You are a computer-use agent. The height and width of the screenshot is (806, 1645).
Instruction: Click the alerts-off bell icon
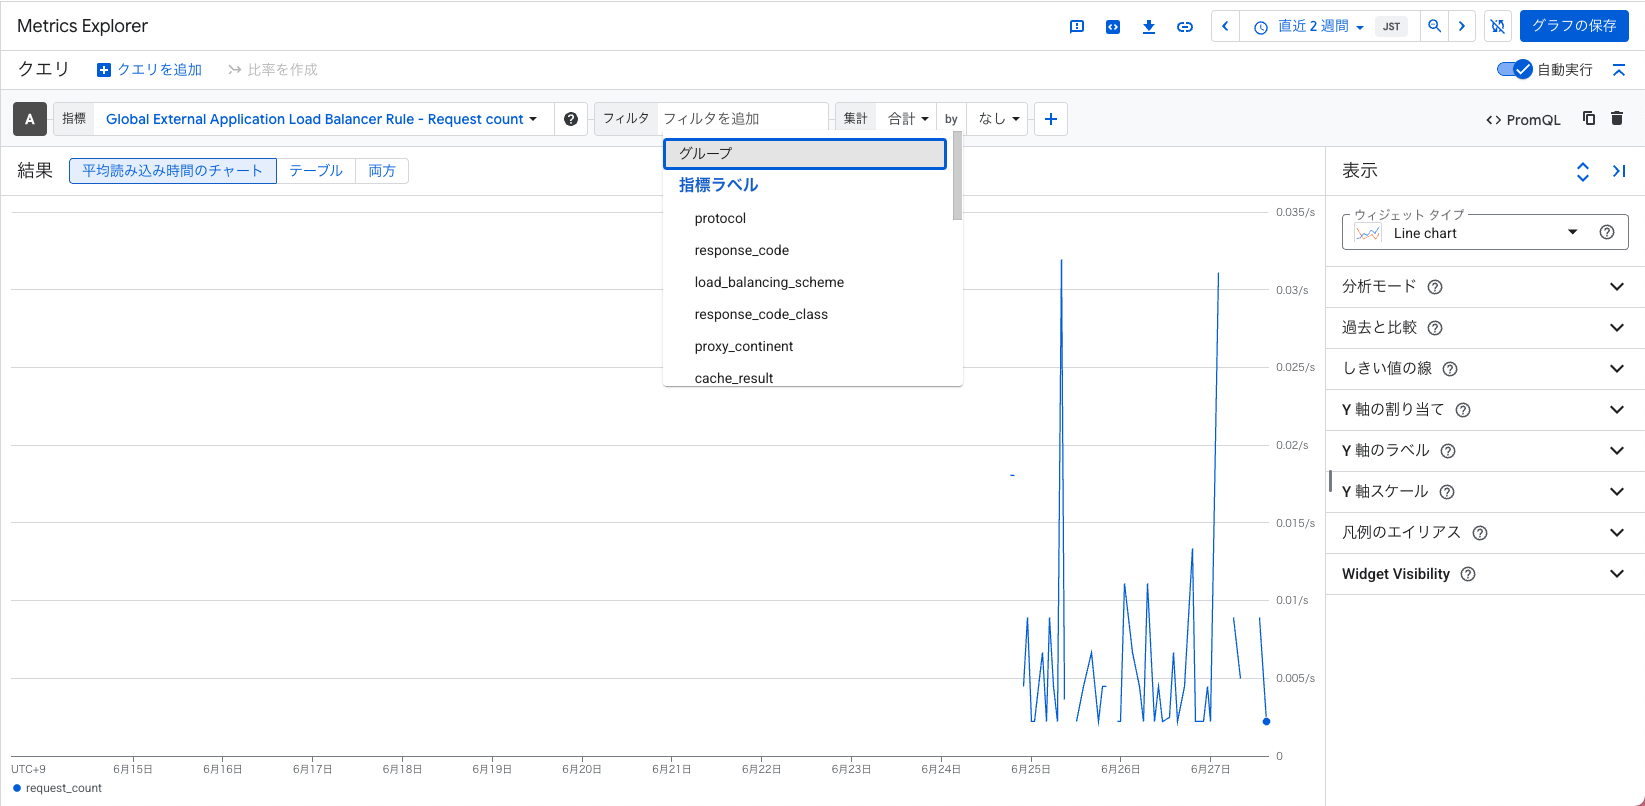[1497, 26]
